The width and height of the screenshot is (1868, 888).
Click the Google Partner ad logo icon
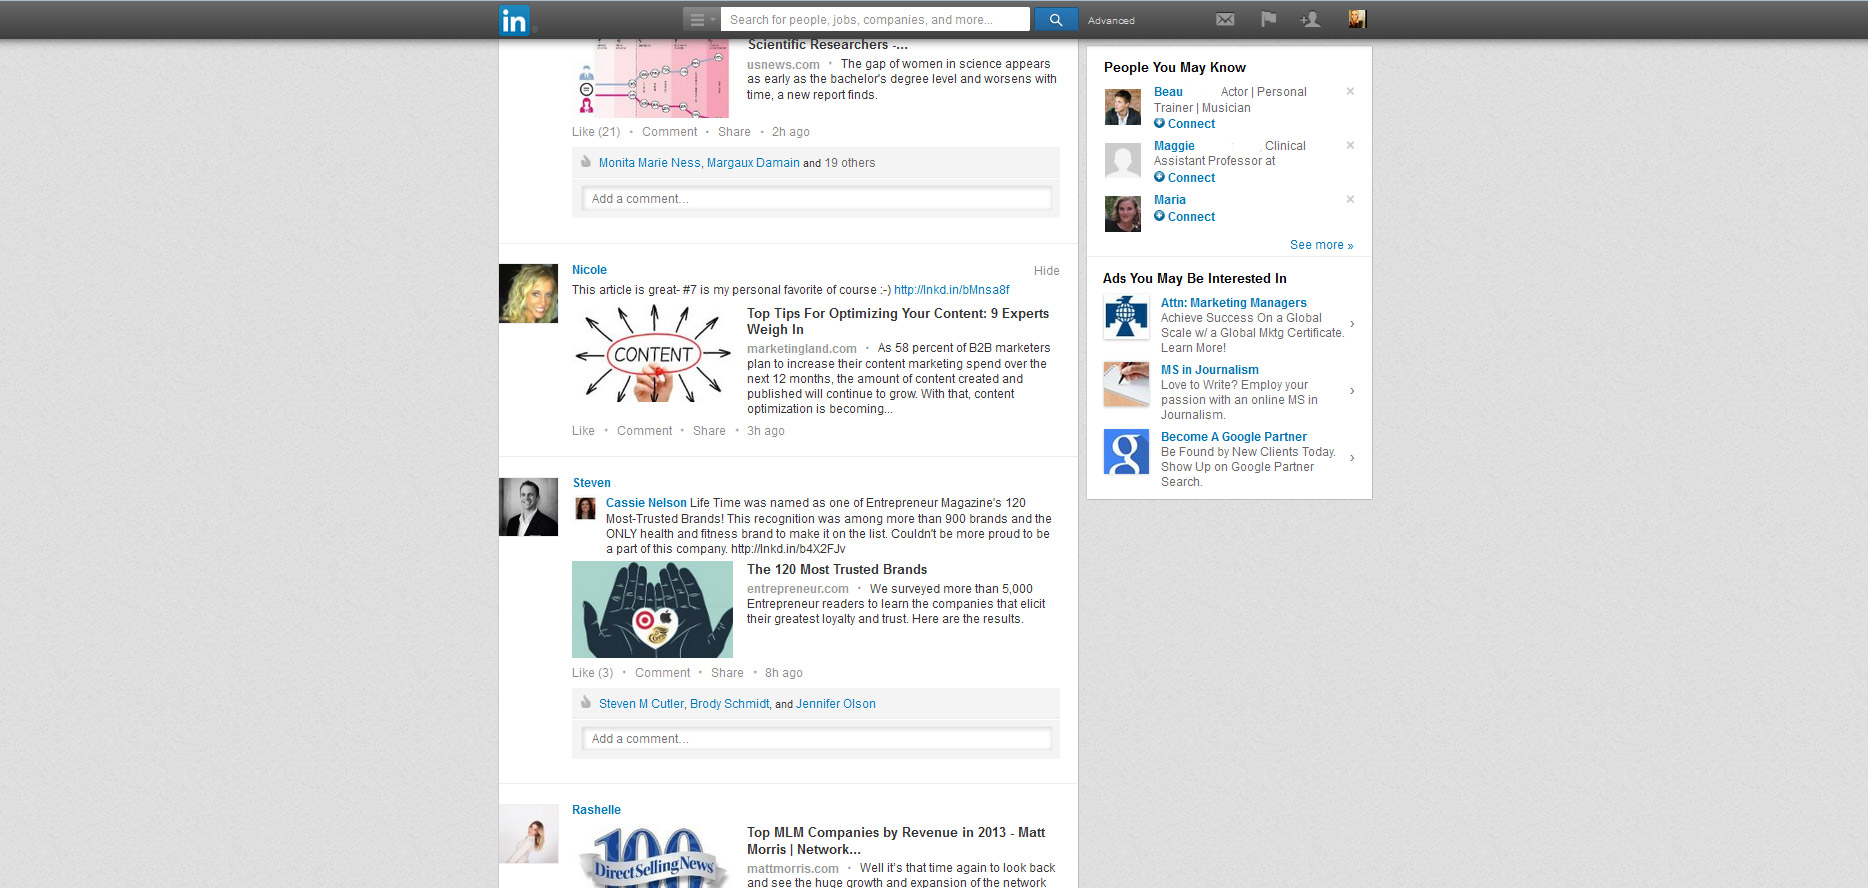pyautogui.click(x=1126, y=452)
